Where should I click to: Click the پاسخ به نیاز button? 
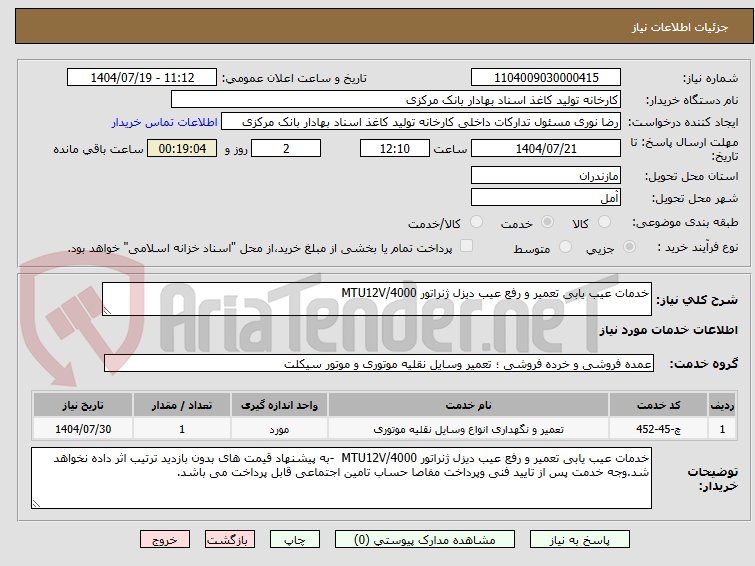tap(580, 540)
